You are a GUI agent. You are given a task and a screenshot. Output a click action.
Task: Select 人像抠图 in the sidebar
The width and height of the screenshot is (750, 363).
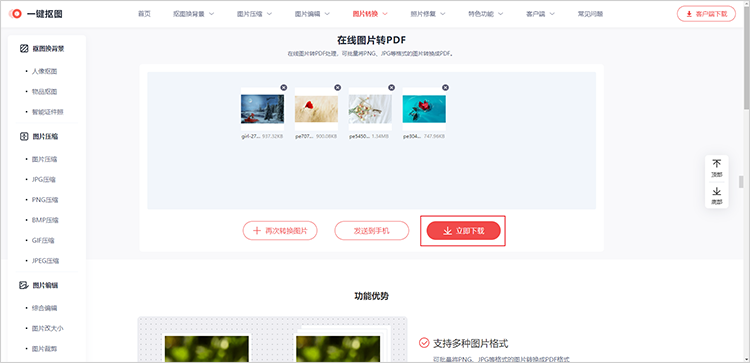(x=44, y=71)
